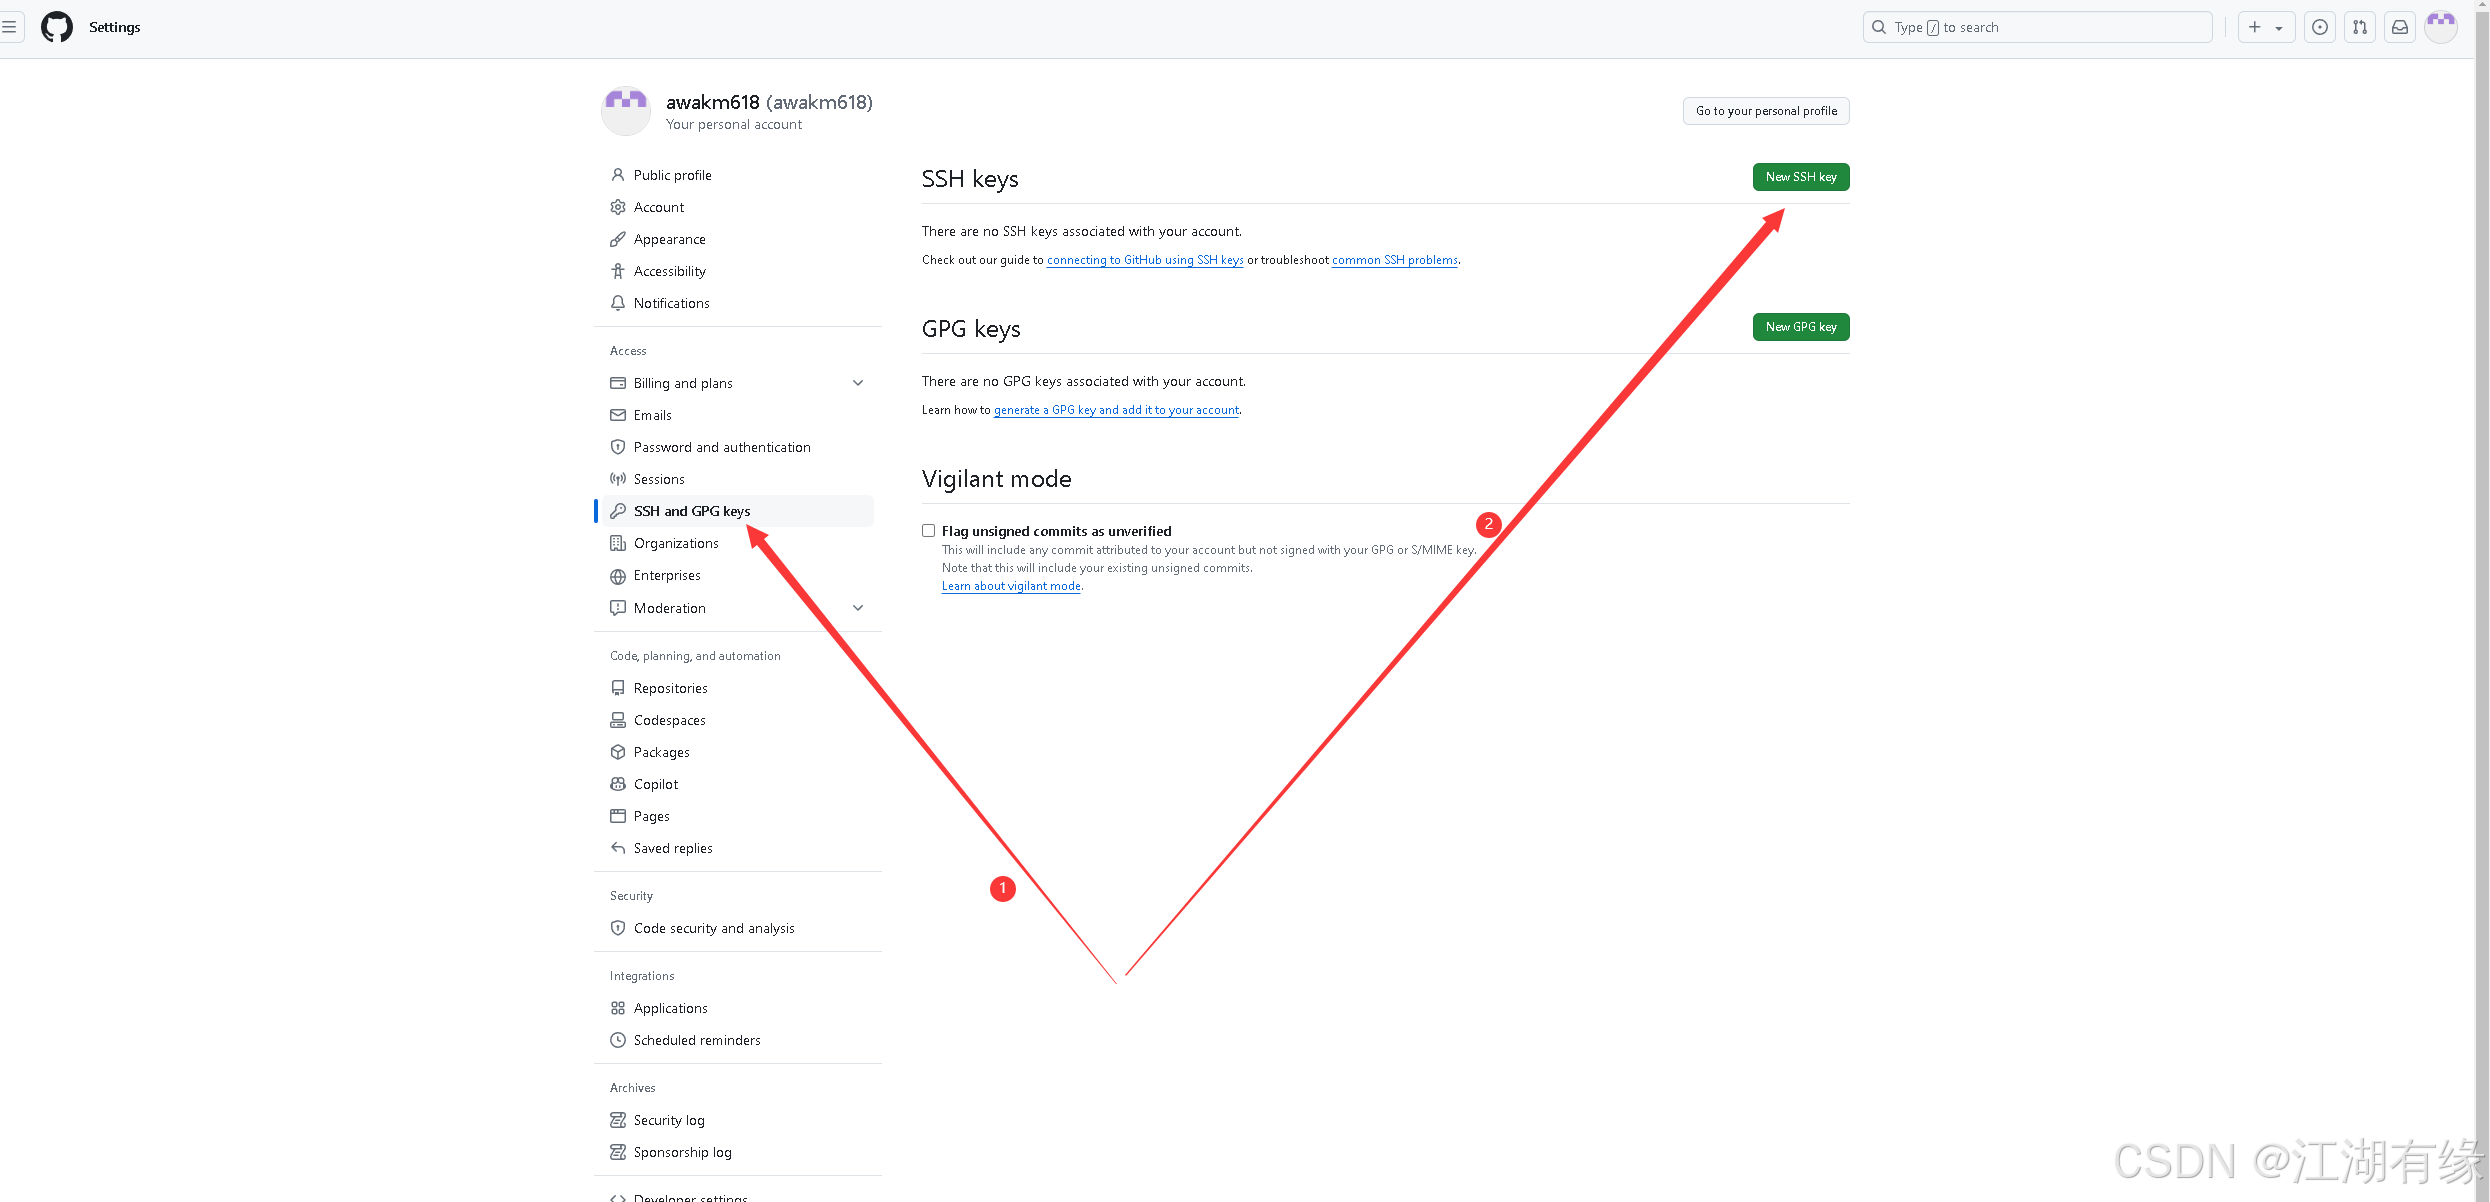Select Password and authentication text
Viewport: 2490px width, 1202px height.
tap(722, 447)
